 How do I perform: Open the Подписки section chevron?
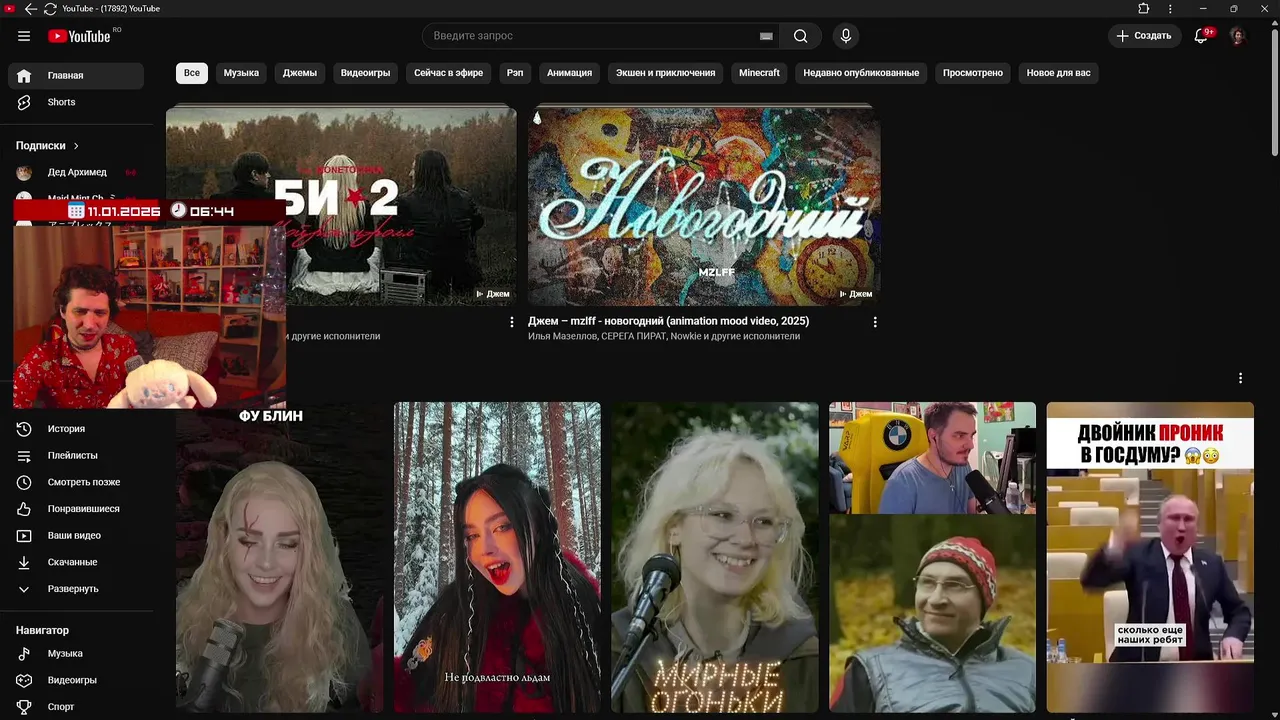(76, 146)
